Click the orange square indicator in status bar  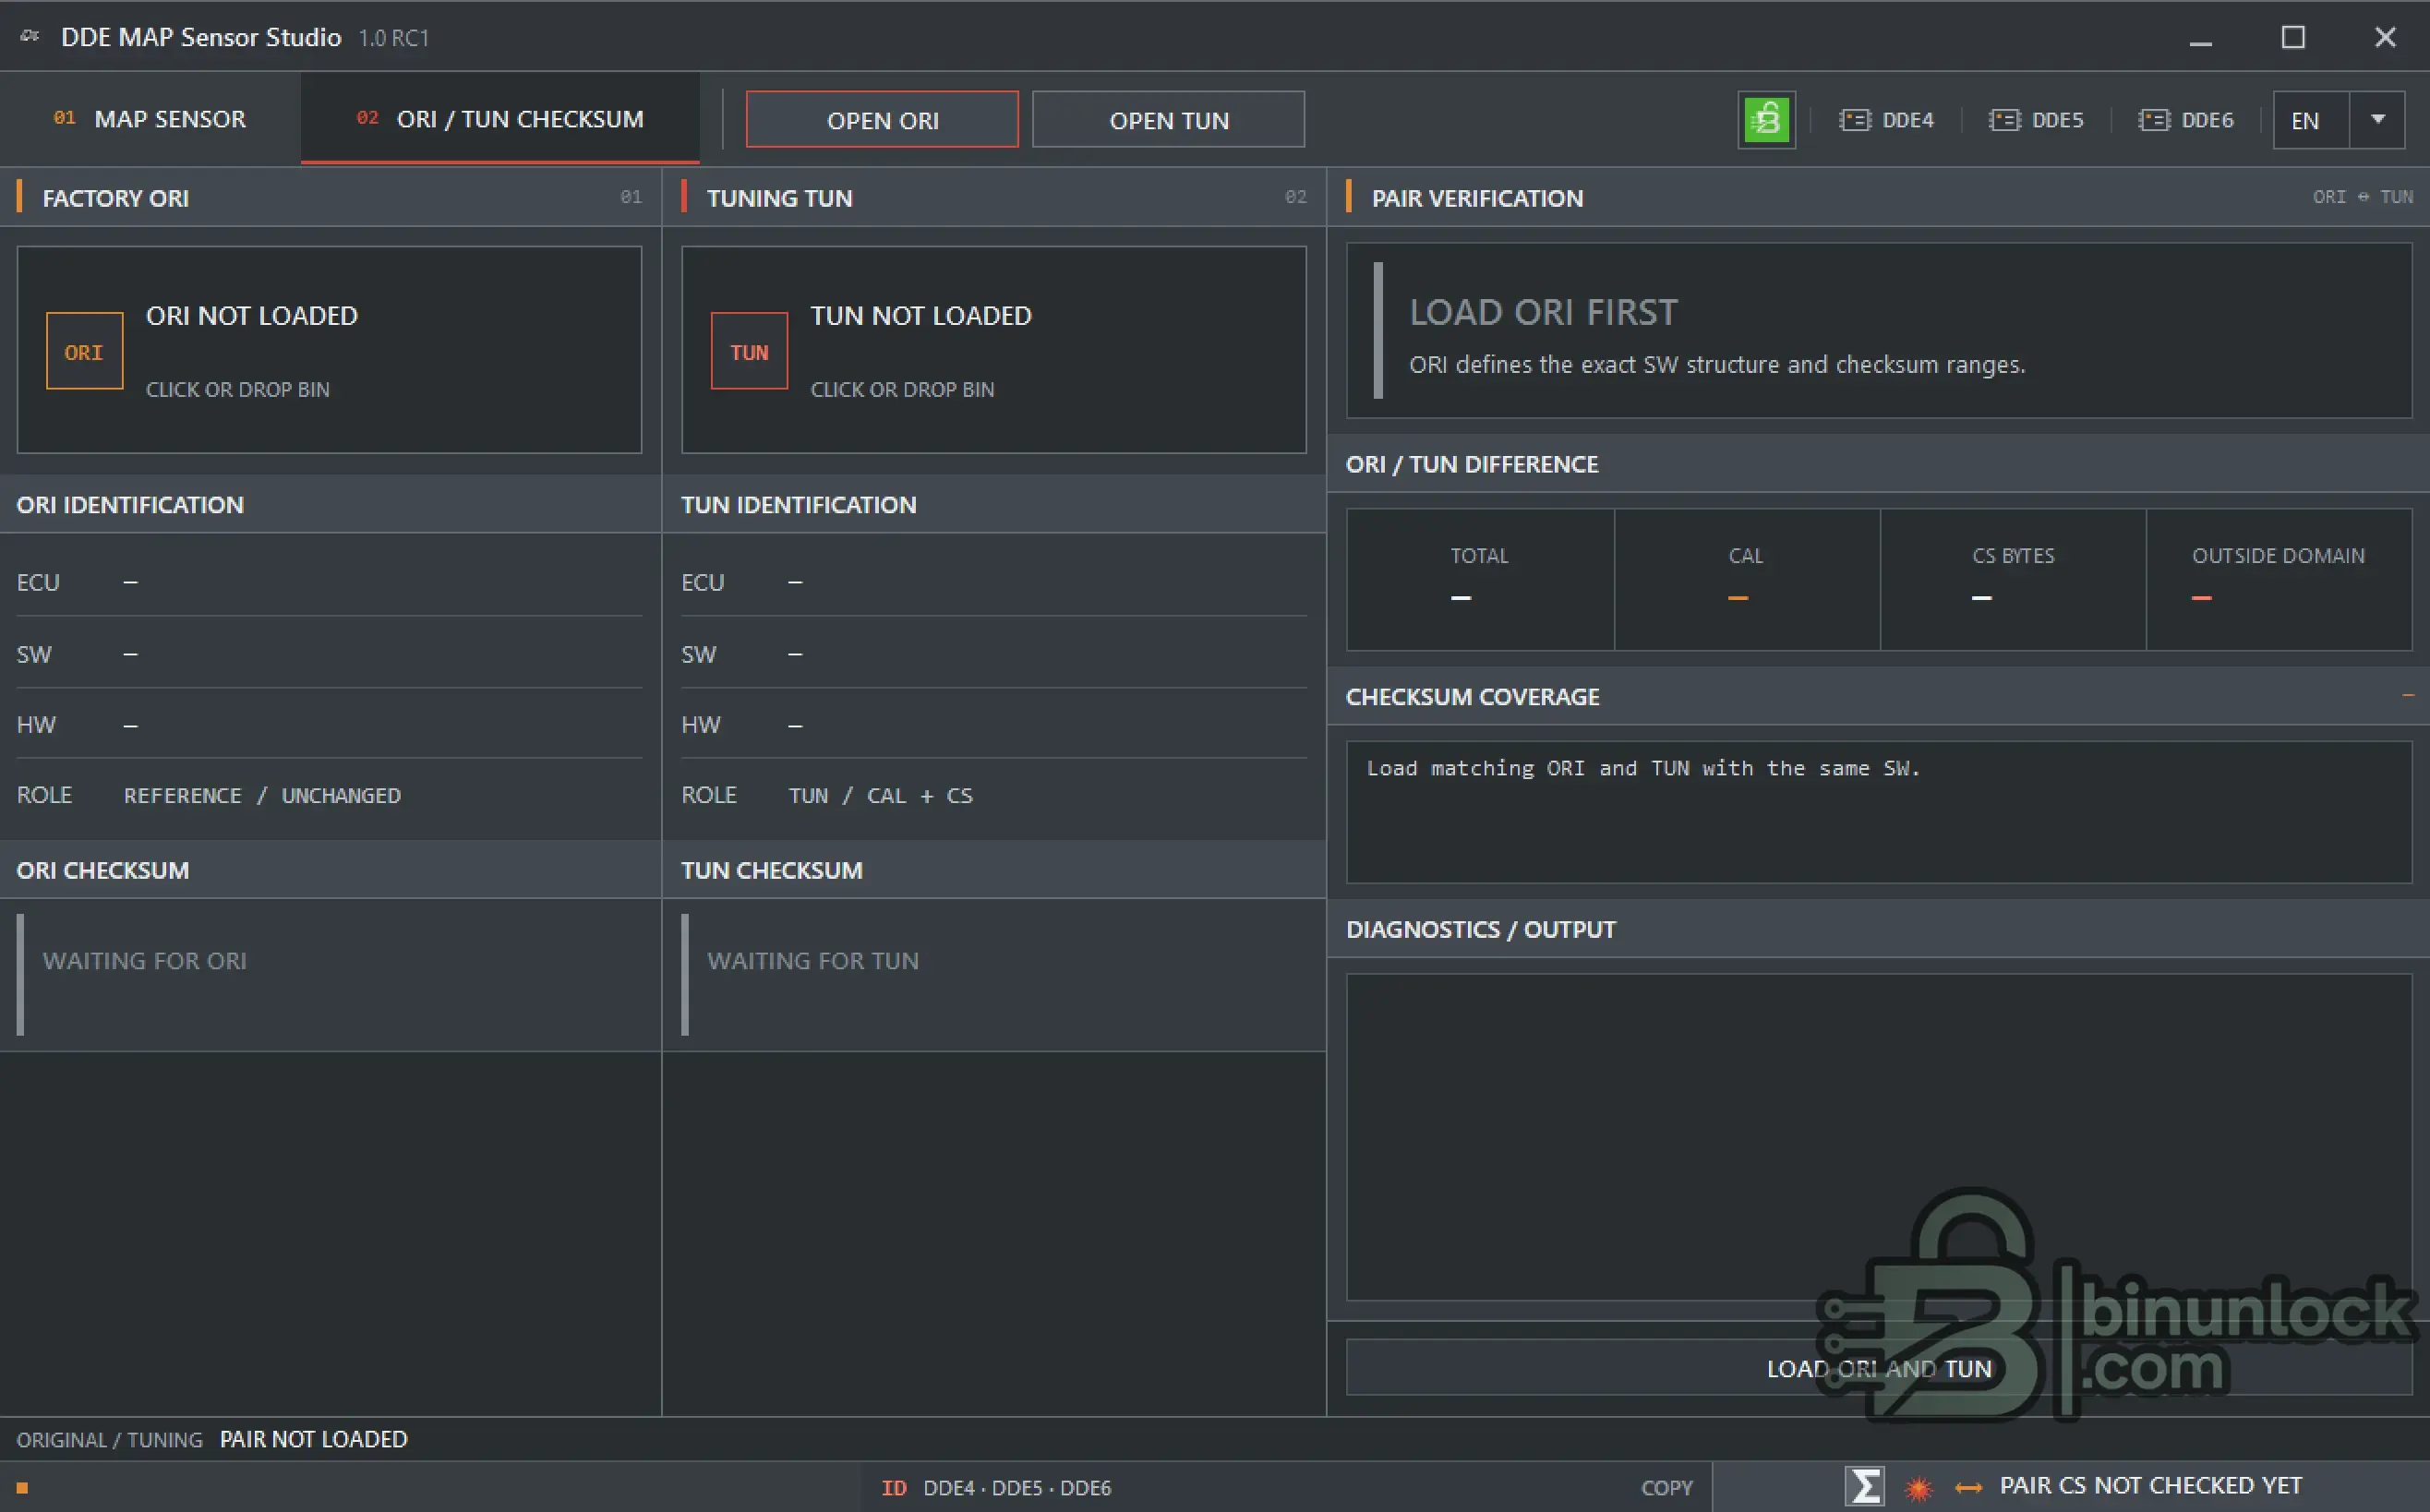[x=22, y=1488]
